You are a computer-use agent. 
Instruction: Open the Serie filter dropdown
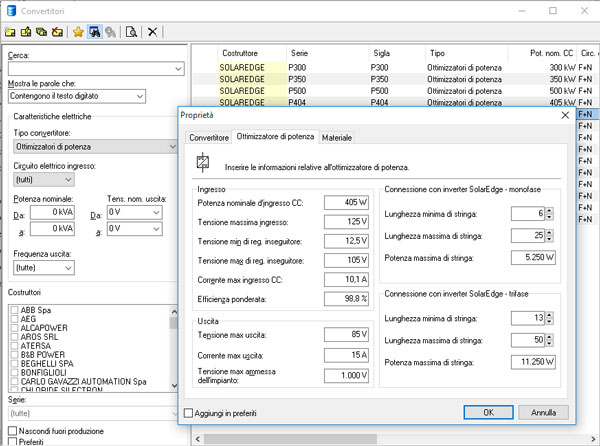coord(174,413)
